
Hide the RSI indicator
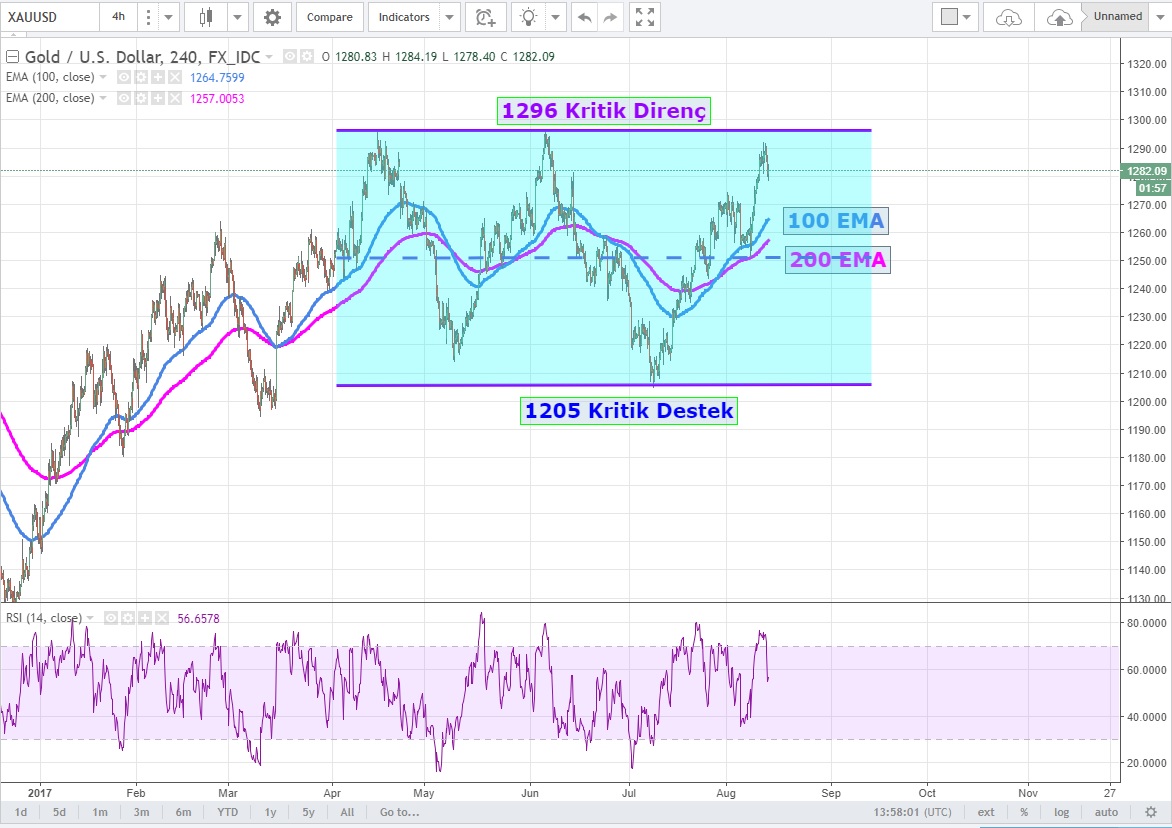[x=111, y=618]
